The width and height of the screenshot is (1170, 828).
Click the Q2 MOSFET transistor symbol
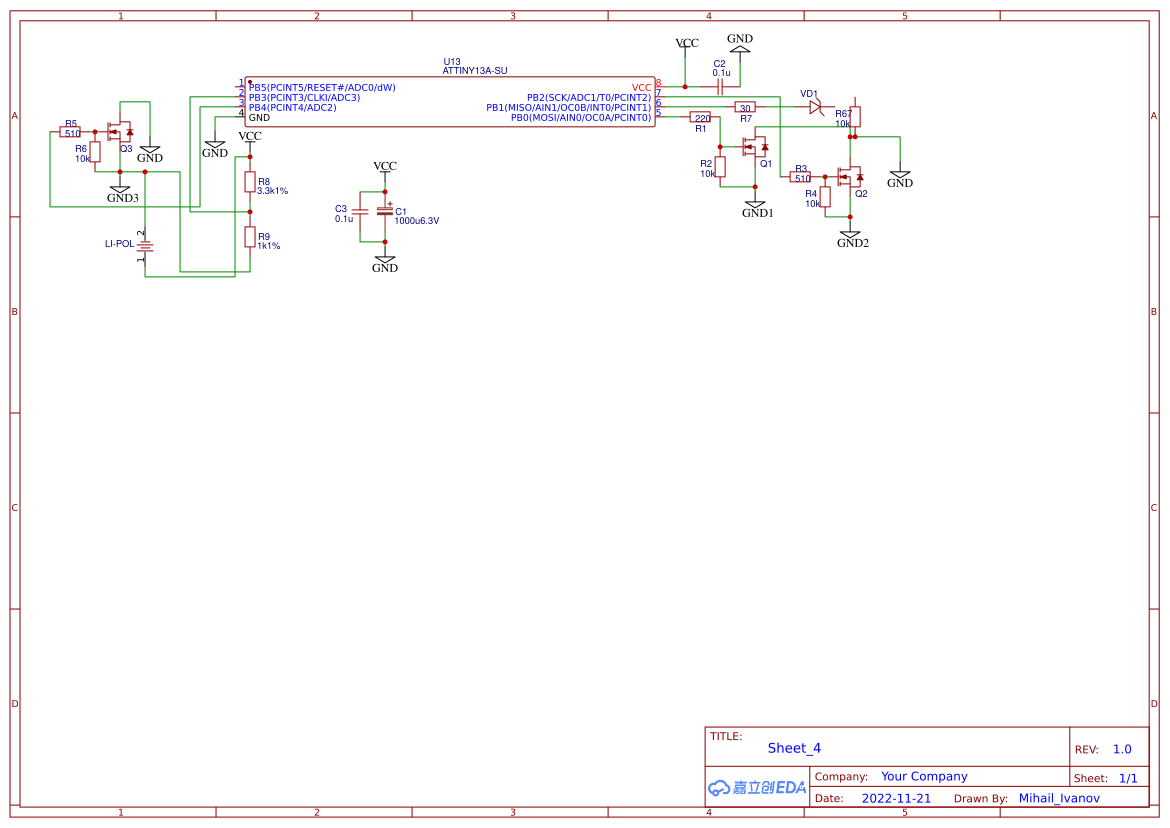851,178
